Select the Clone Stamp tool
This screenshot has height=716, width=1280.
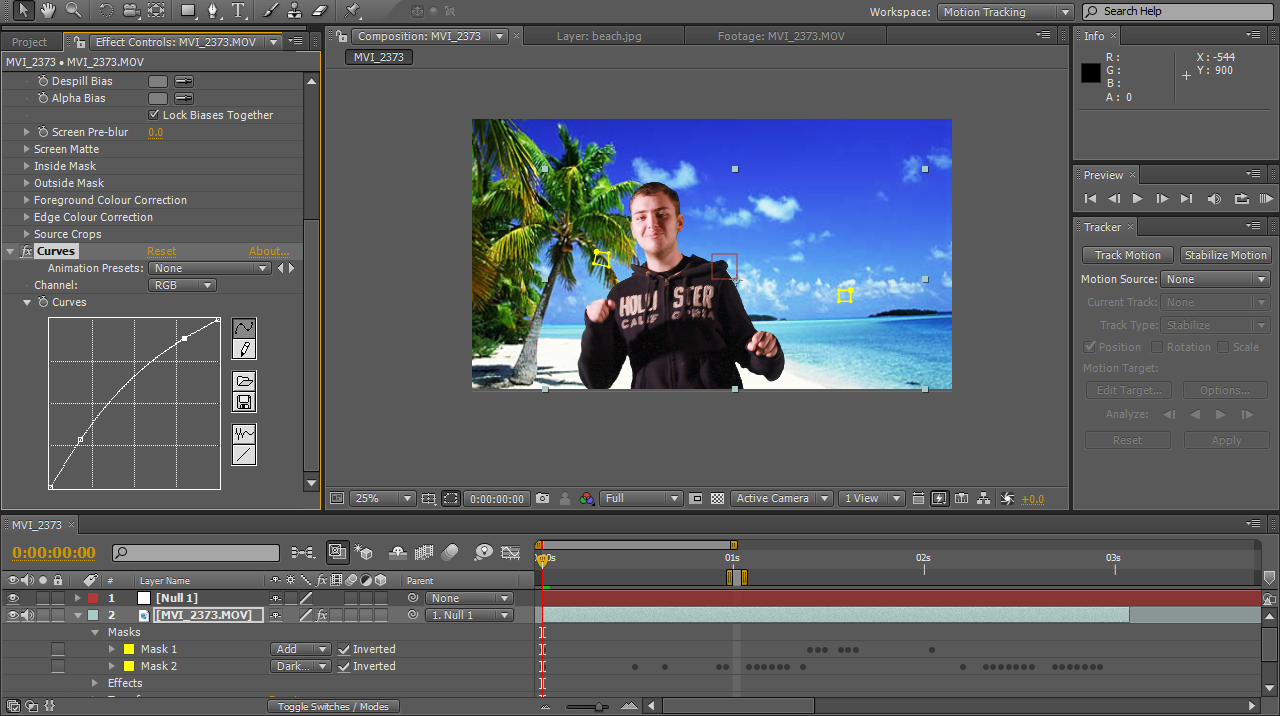[295, 12]
